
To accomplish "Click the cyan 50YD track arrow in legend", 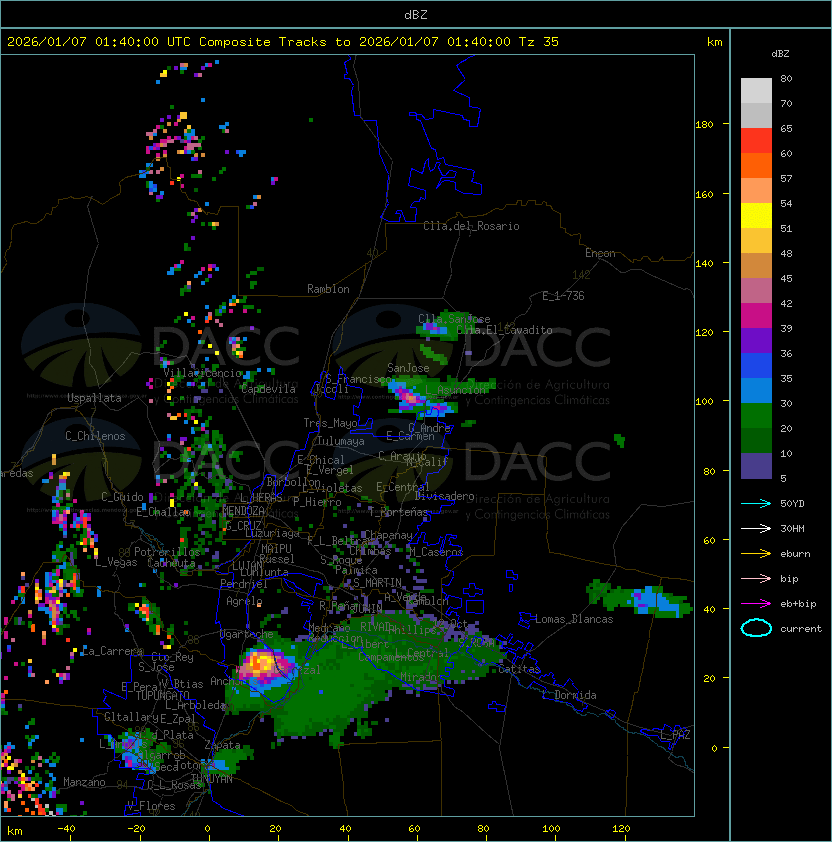I will 756,503.
